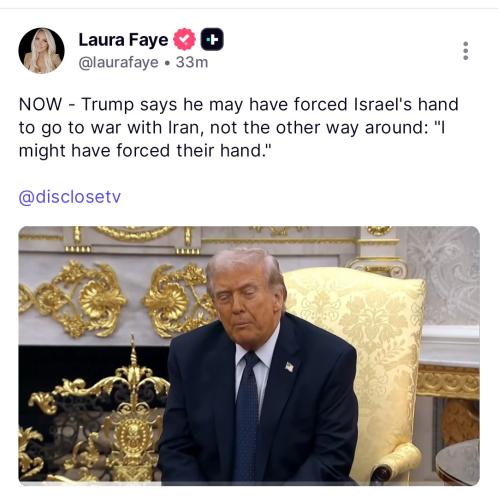Click the quote "might have forced their hand."
498x500 pixels.
point(145,151)
